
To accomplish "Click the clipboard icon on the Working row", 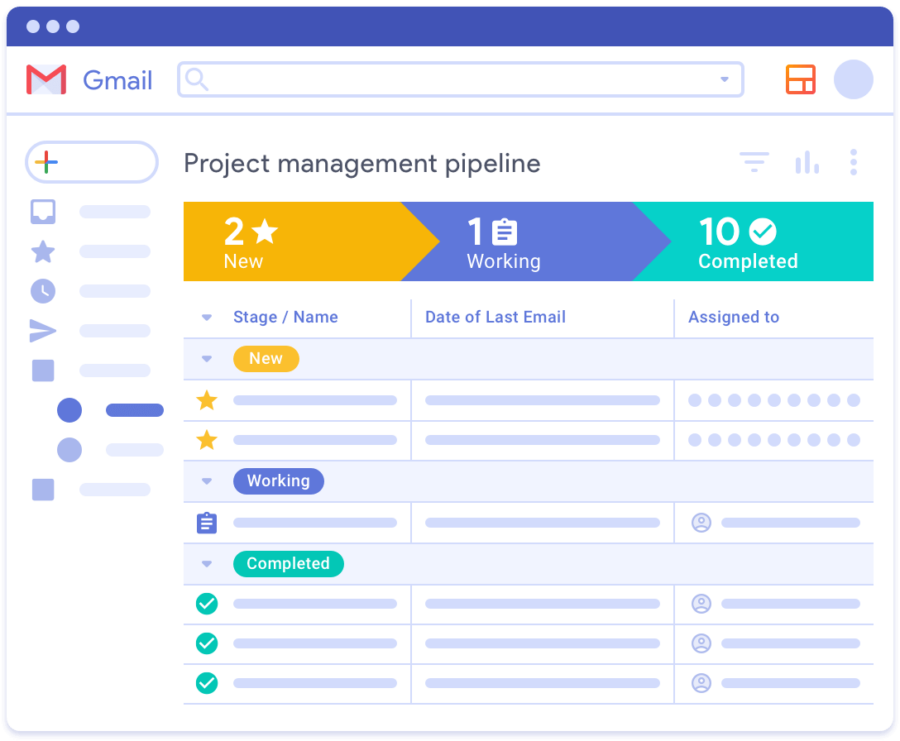I will (207, 522).
